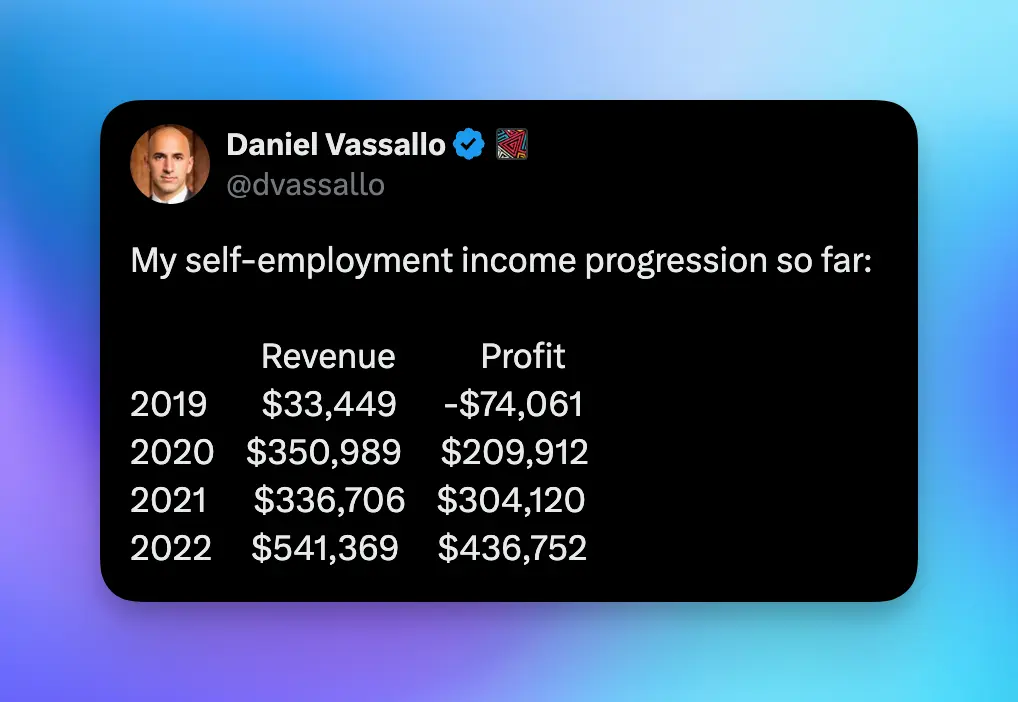Click the blue verified checkmark badge
Image resolution: width=1018 pixels, height=702 pixels.
click(x=469, y=145)
